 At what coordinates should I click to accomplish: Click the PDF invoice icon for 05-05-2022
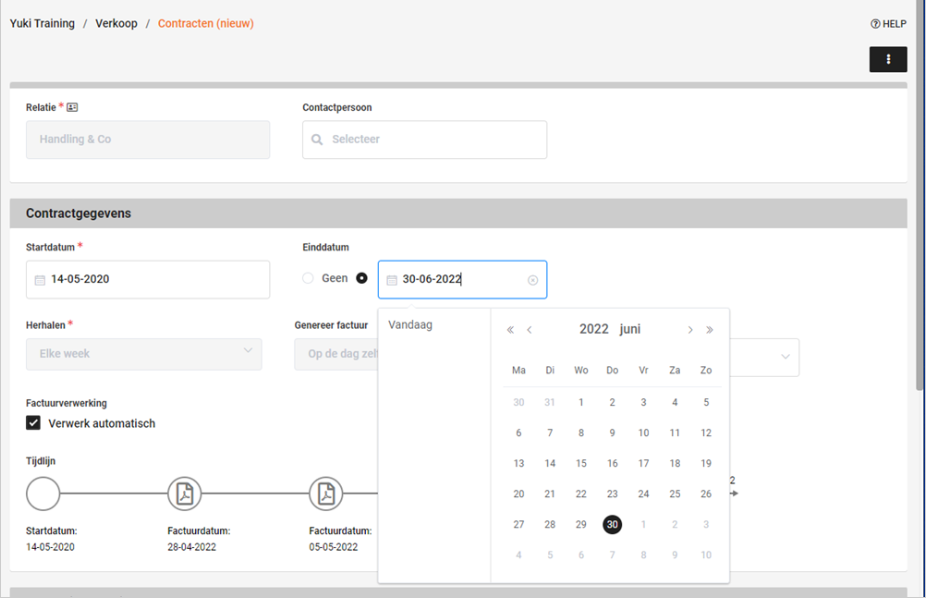pyautogui.click(x=326, y=494)
